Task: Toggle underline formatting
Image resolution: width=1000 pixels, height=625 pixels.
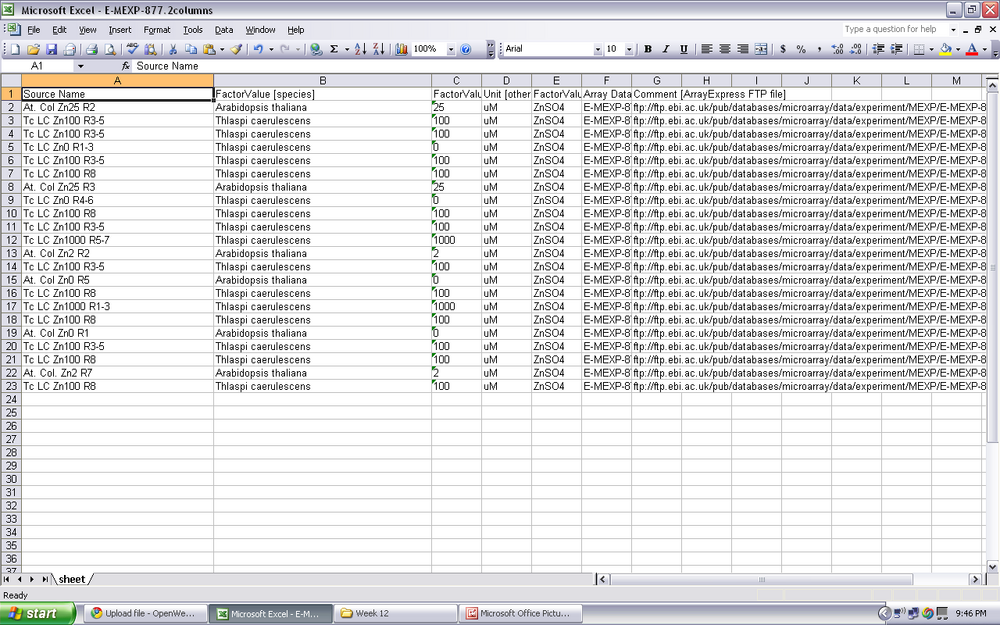Action: (684, 49)
